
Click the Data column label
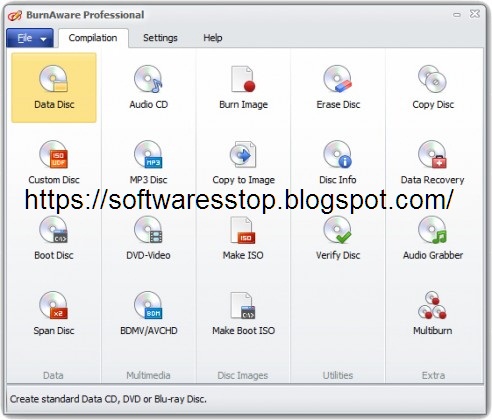[53, 376]
